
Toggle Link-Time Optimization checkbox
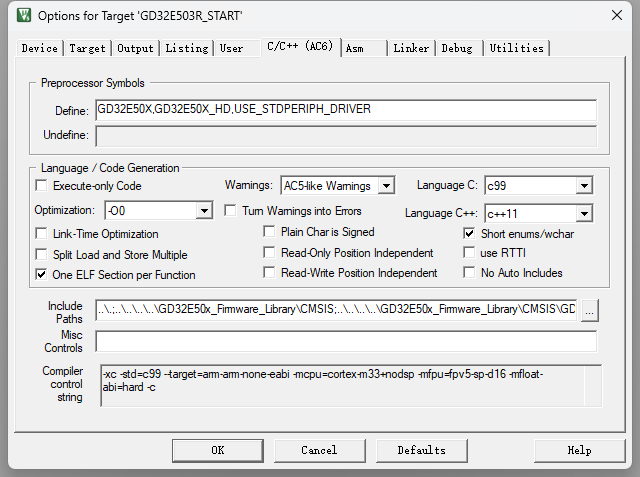point(41,234)
